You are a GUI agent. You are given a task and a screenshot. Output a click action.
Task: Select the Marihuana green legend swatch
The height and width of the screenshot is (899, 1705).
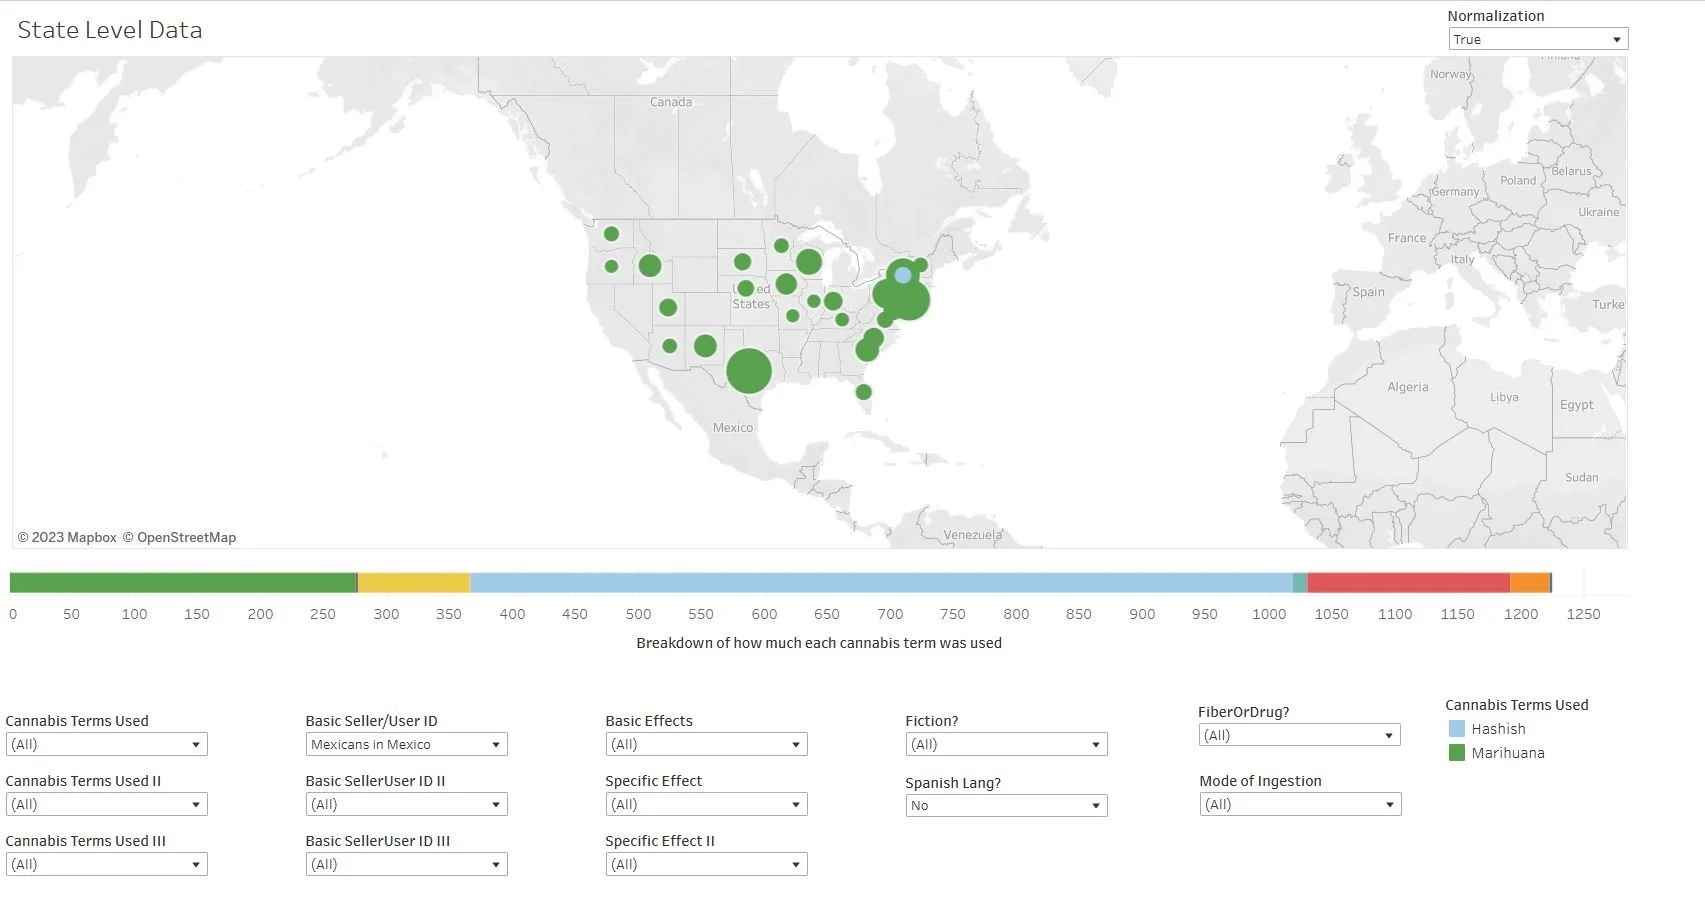pyautogui.click(x=1457, y=753)
